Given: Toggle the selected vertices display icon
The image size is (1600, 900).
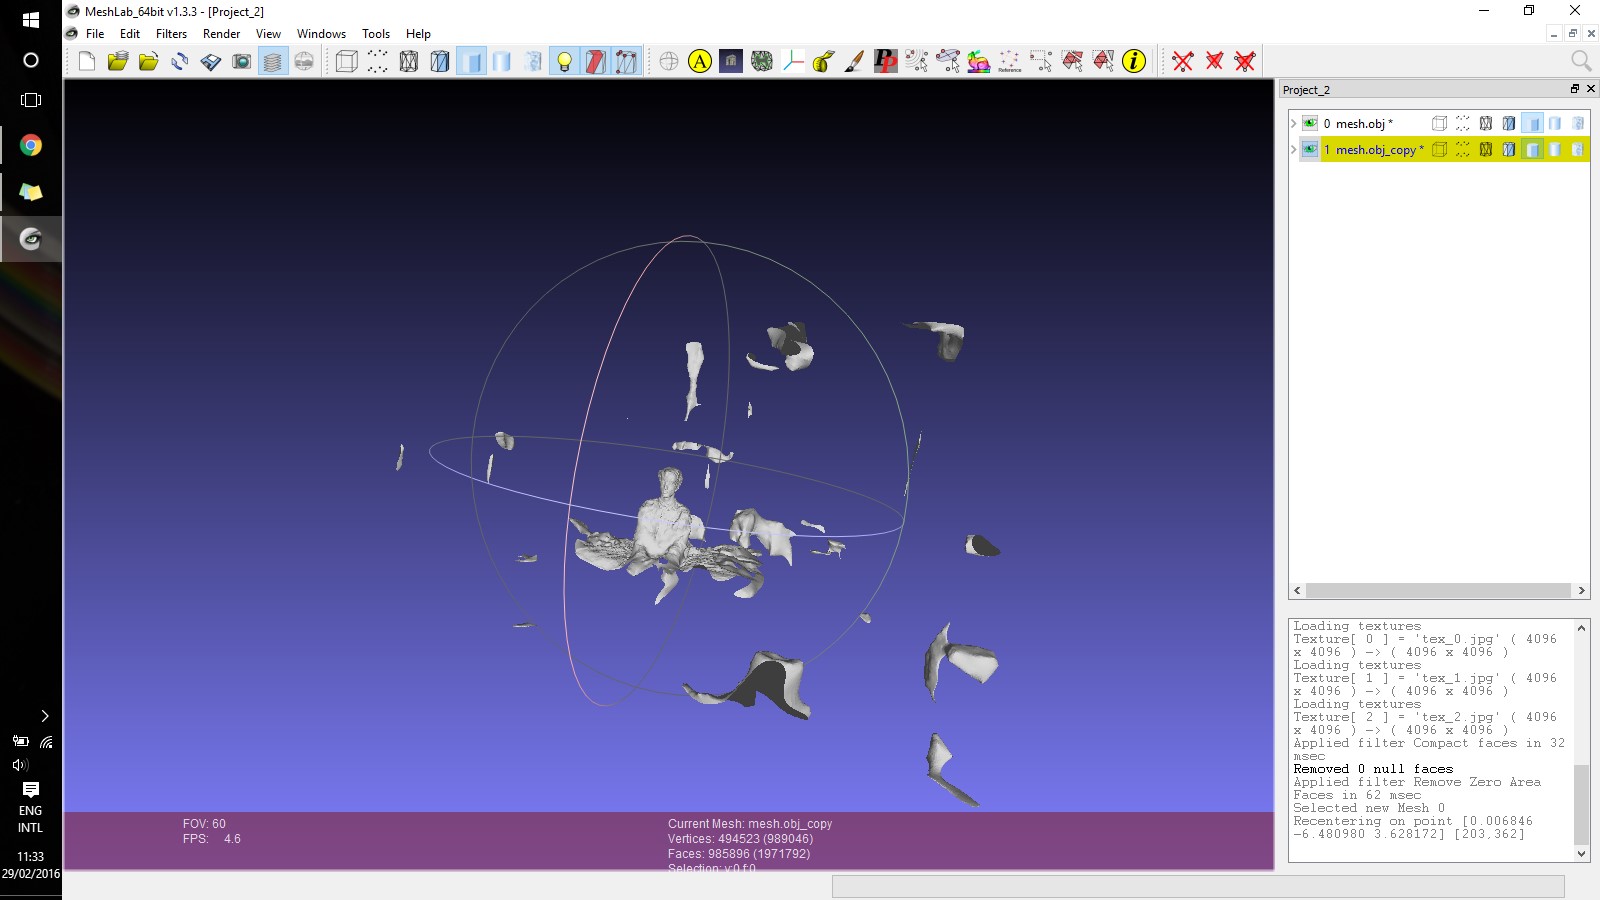Looking at the screenshot, I should (x=626, y=62).
